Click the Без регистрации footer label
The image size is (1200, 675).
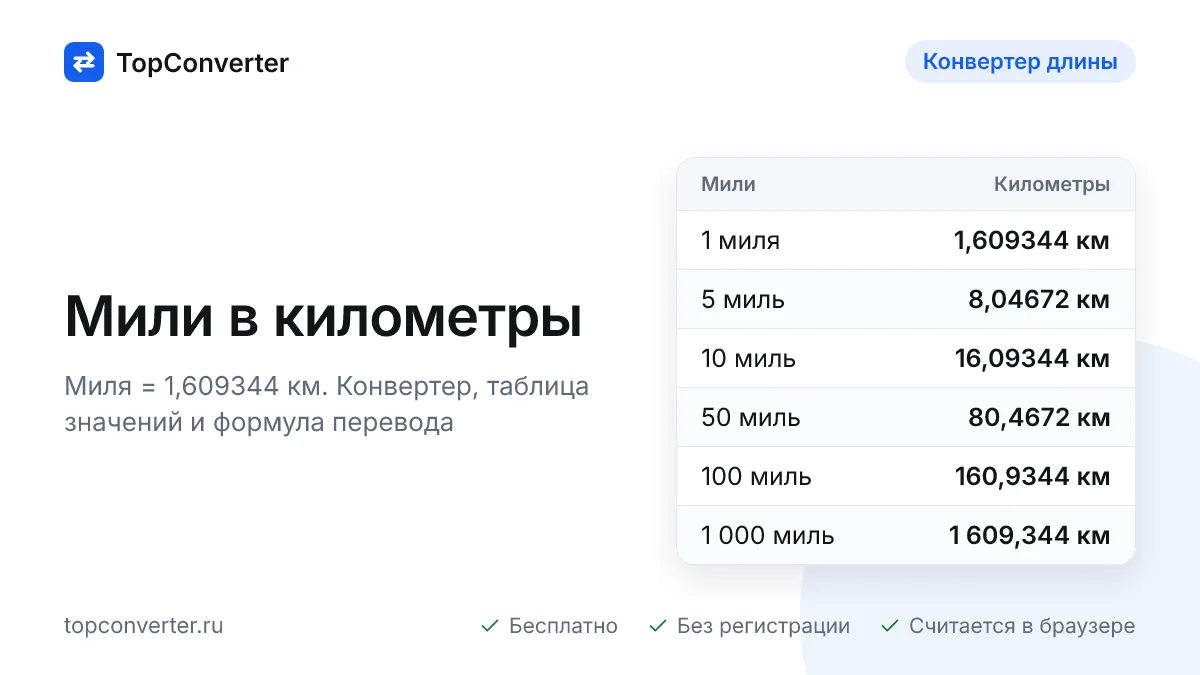[763, 626]
